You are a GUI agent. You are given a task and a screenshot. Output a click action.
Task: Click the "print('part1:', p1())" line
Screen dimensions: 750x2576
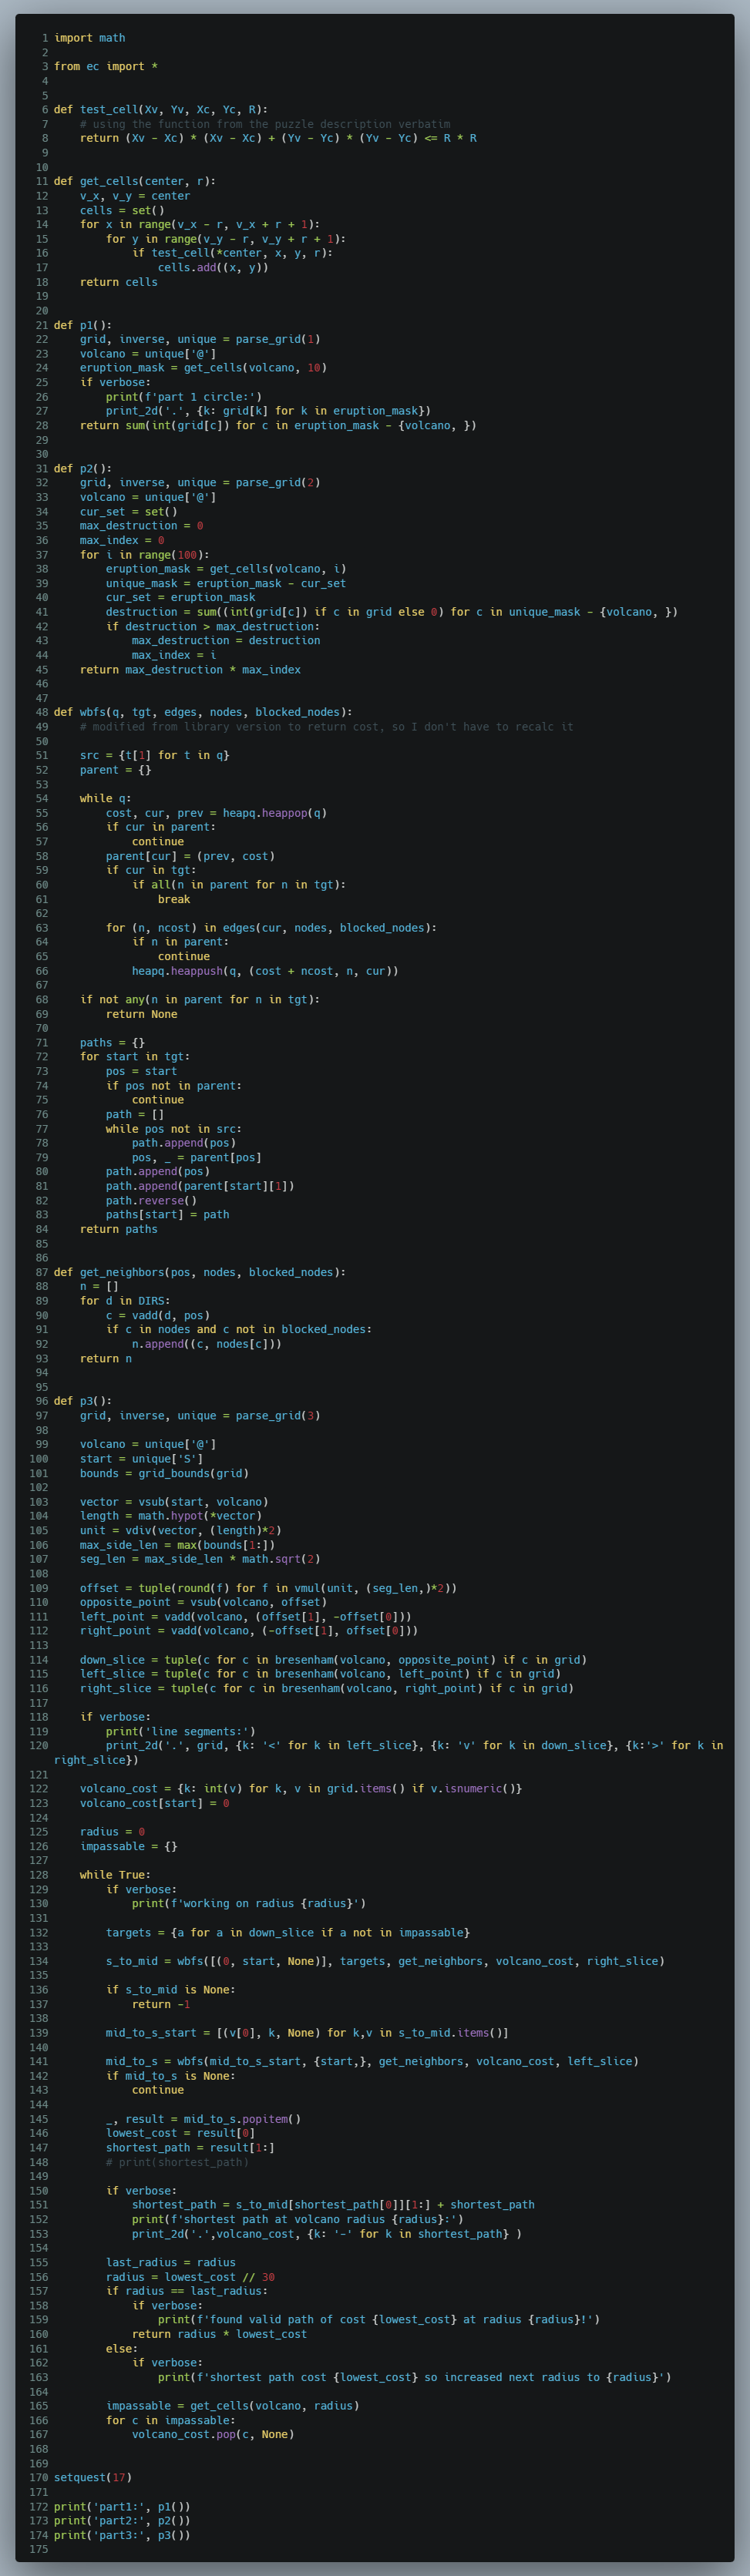coord(122,2506)
